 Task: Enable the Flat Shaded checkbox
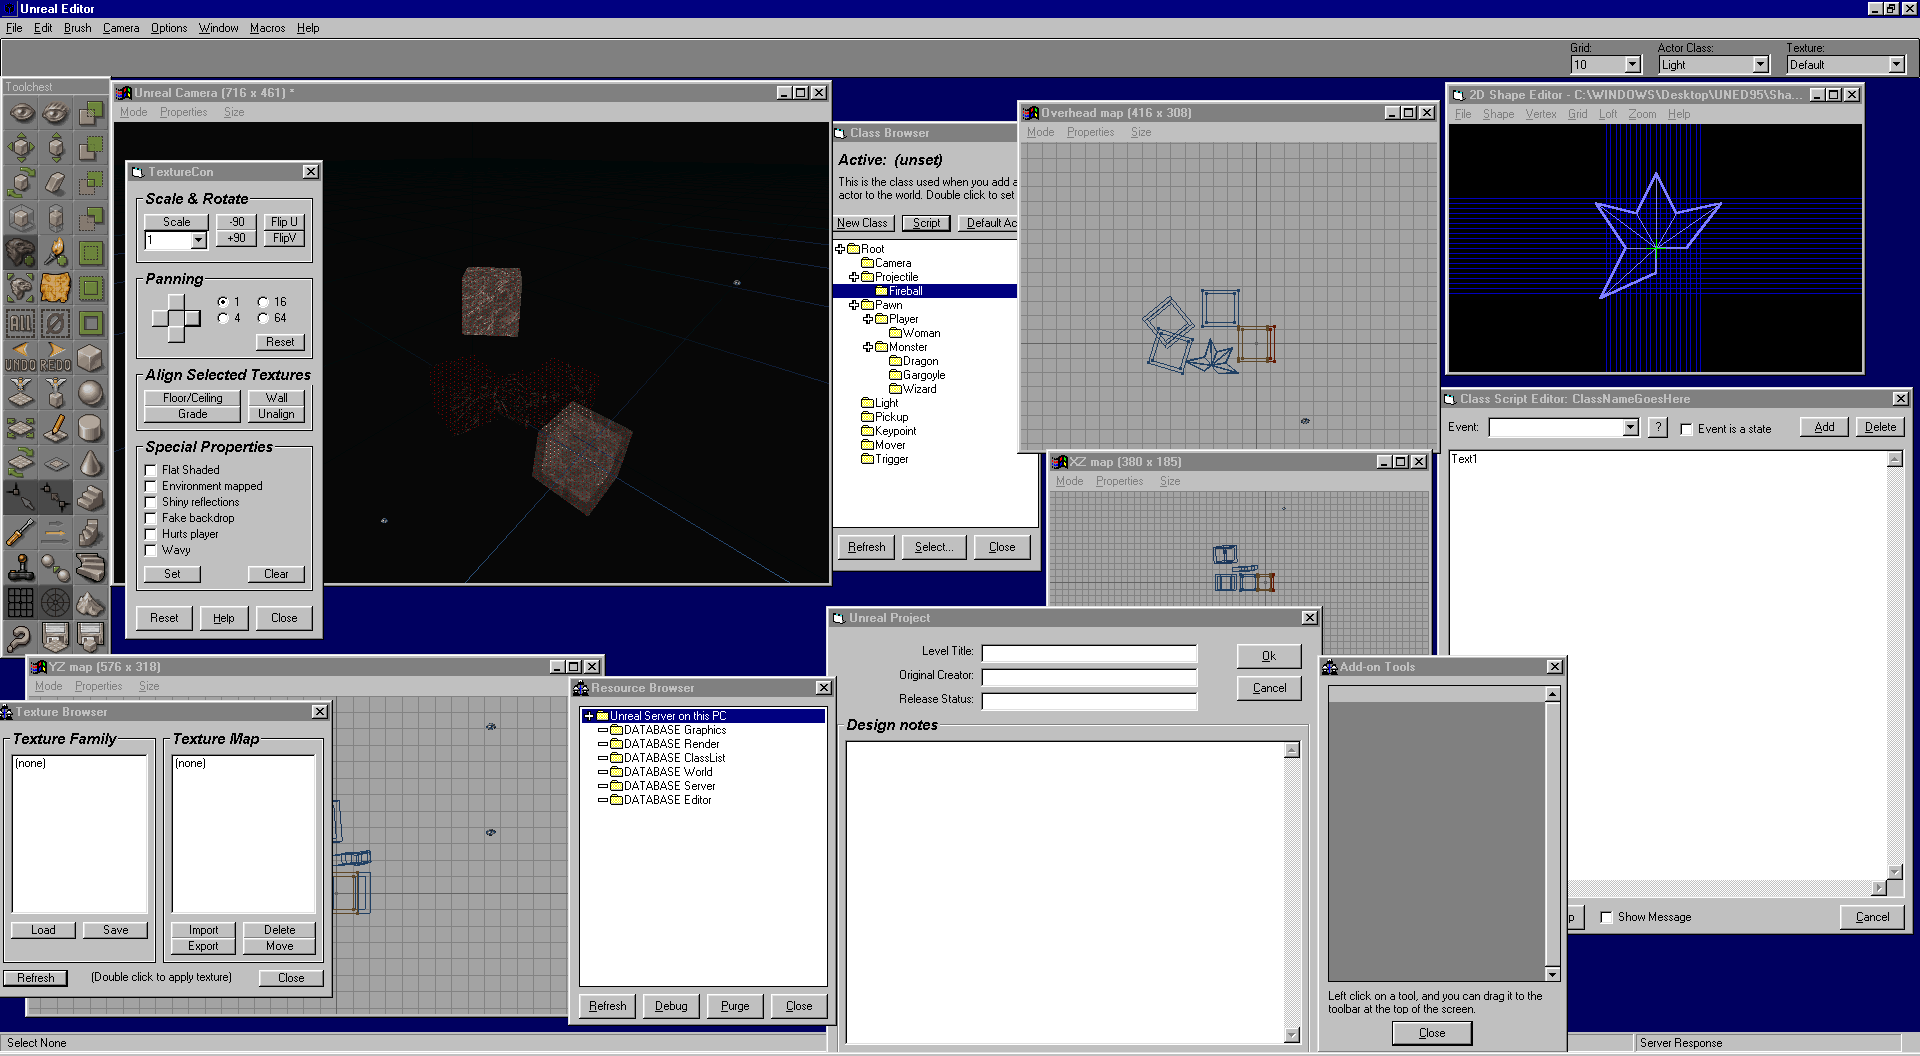click(x=151, y=470)
